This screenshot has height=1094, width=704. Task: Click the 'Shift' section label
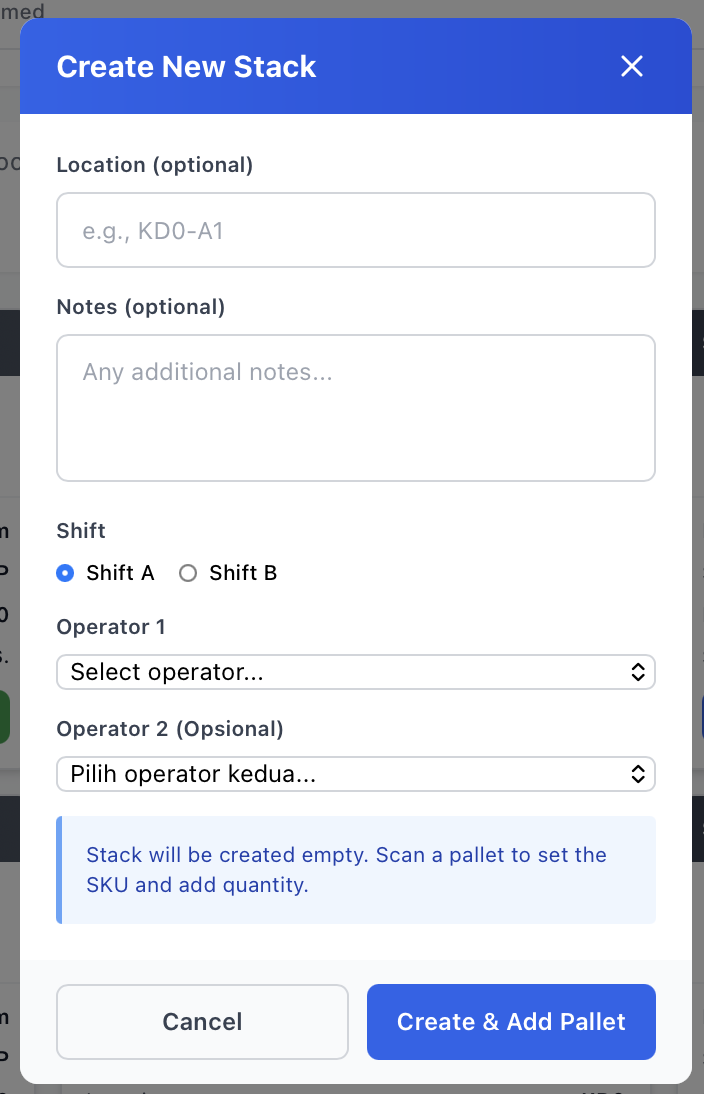point(81,530)
